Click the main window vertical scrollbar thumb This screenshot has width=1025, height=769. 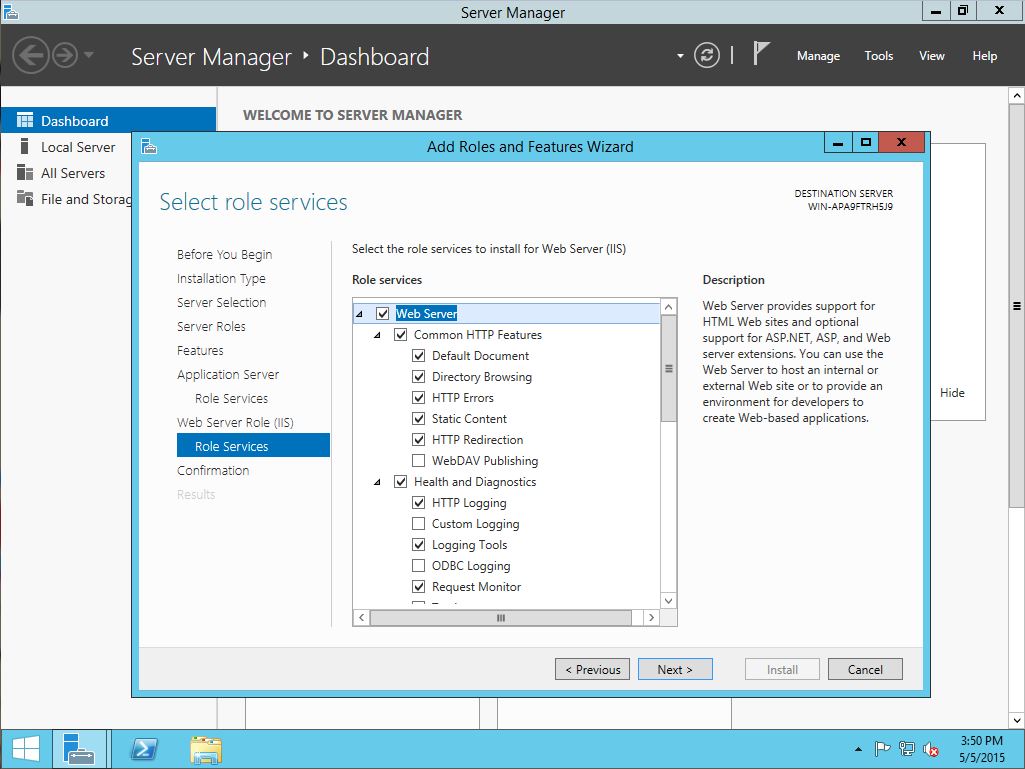1017,305
